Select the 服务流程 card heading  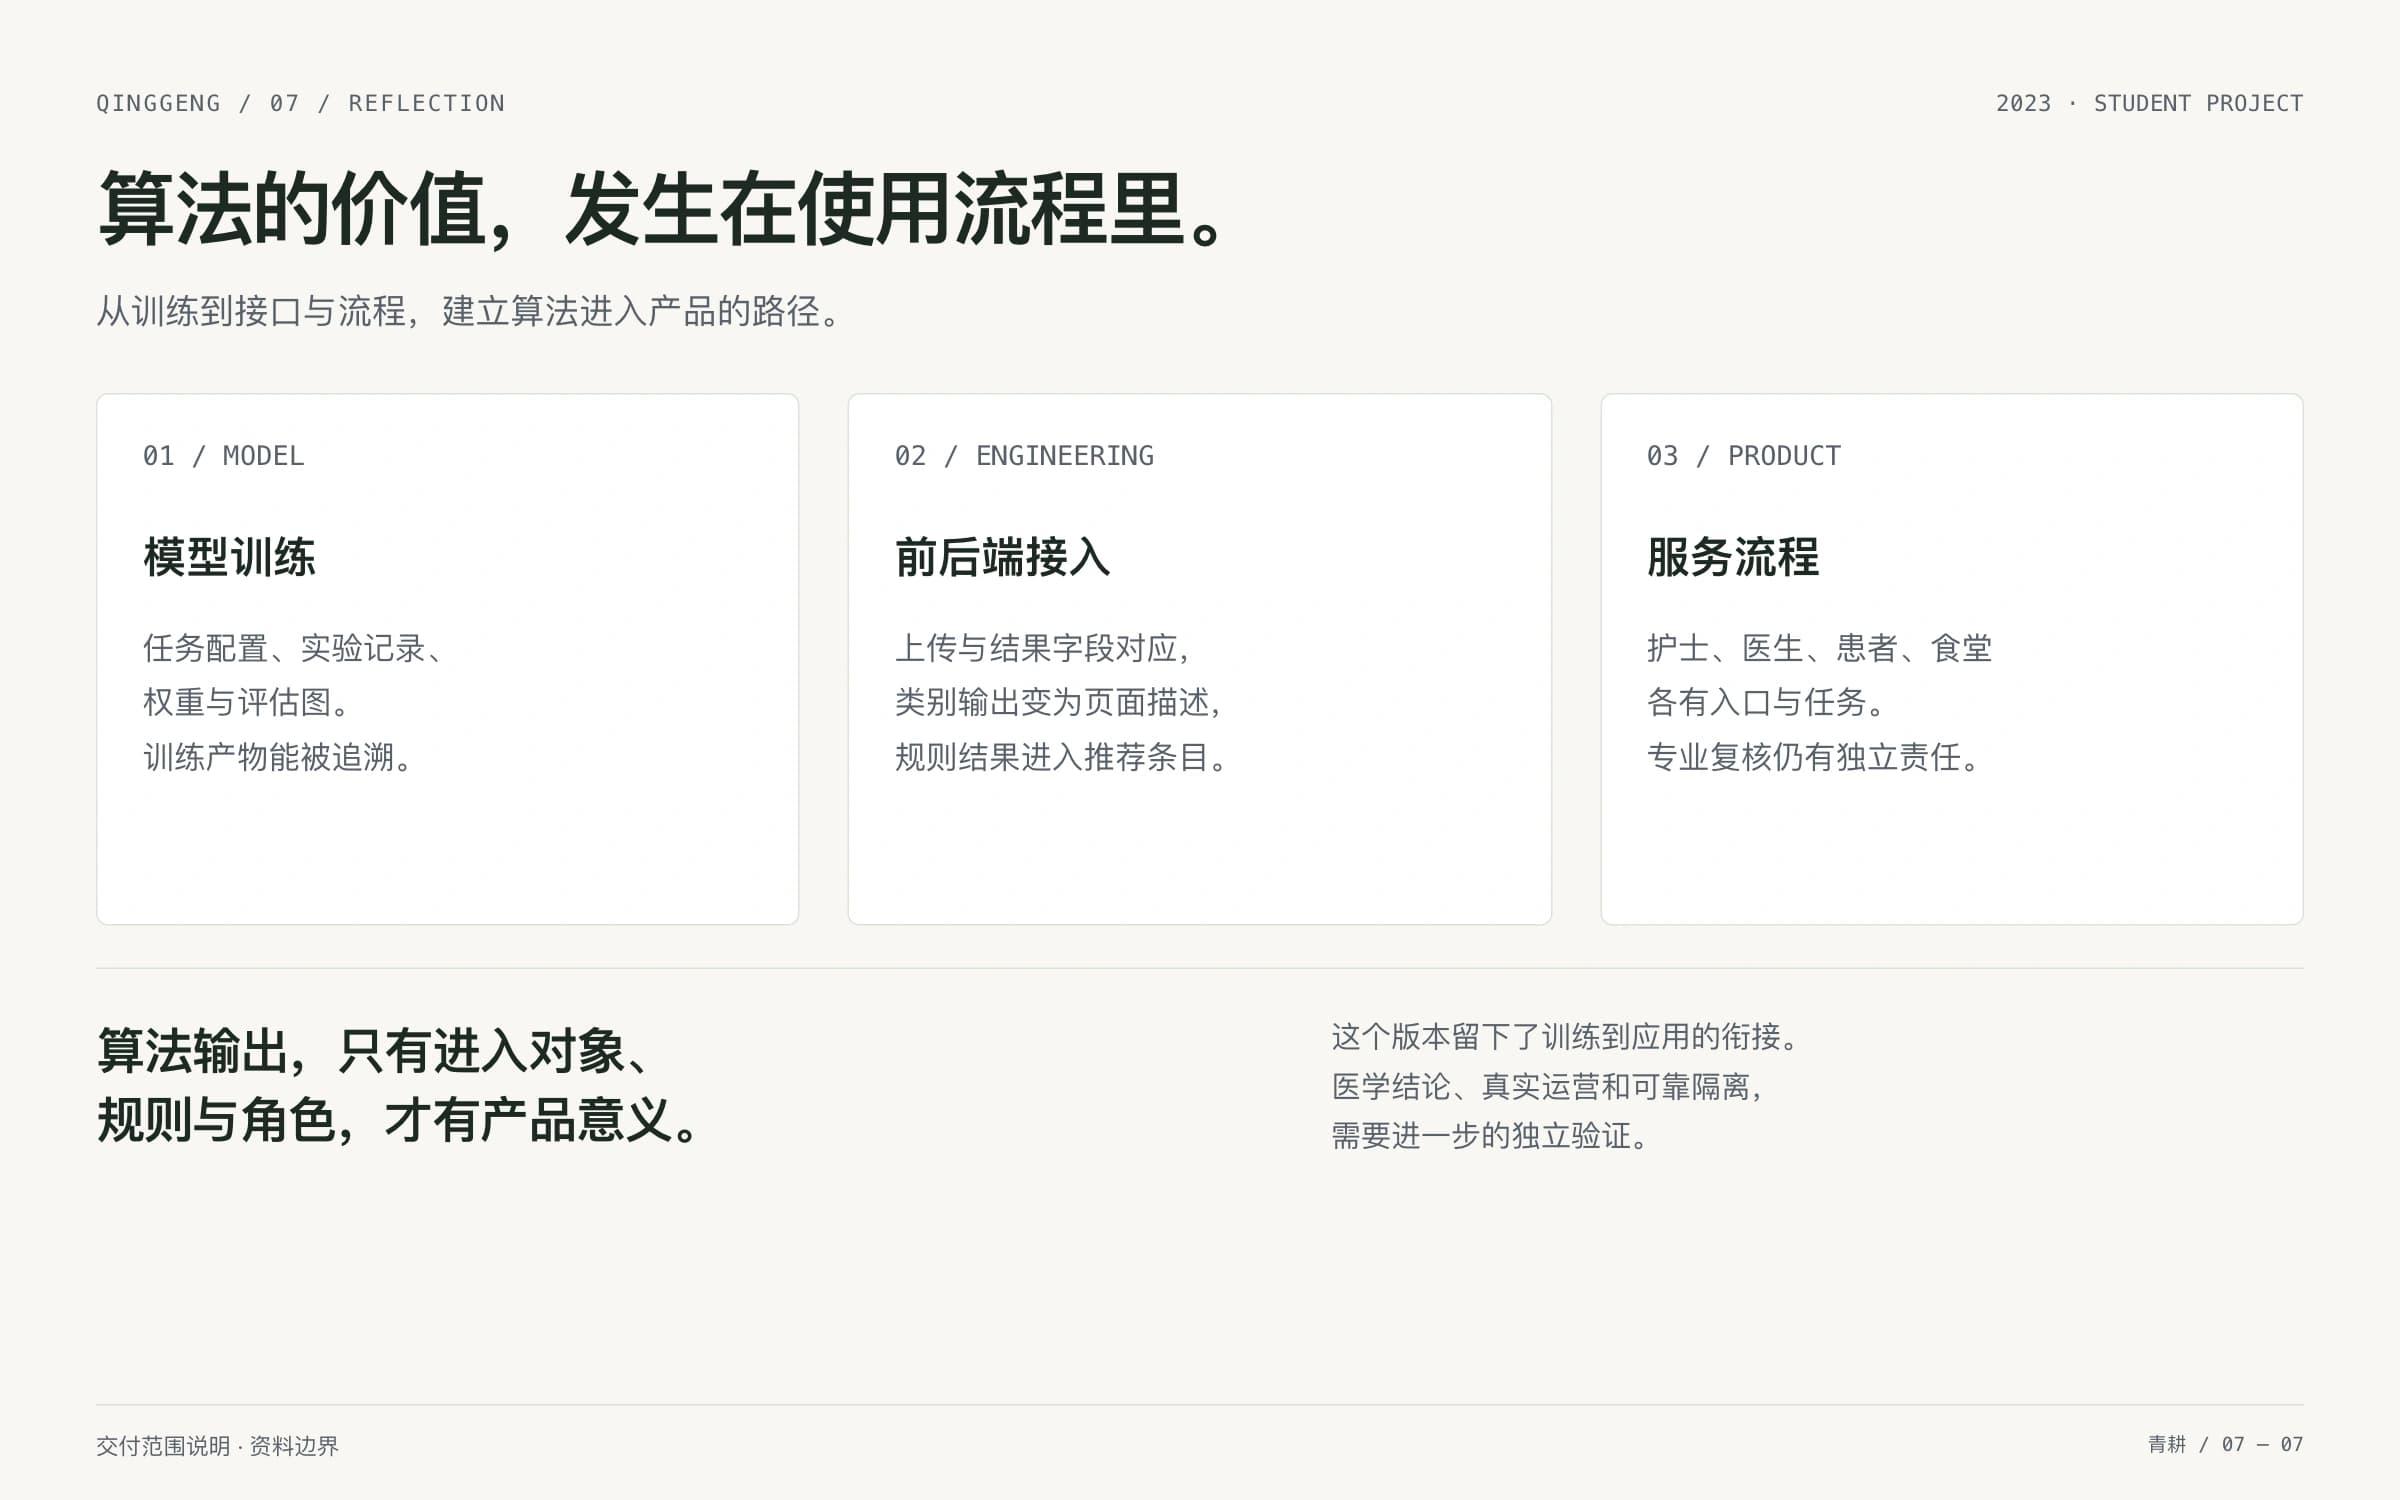click(1733, 557)
